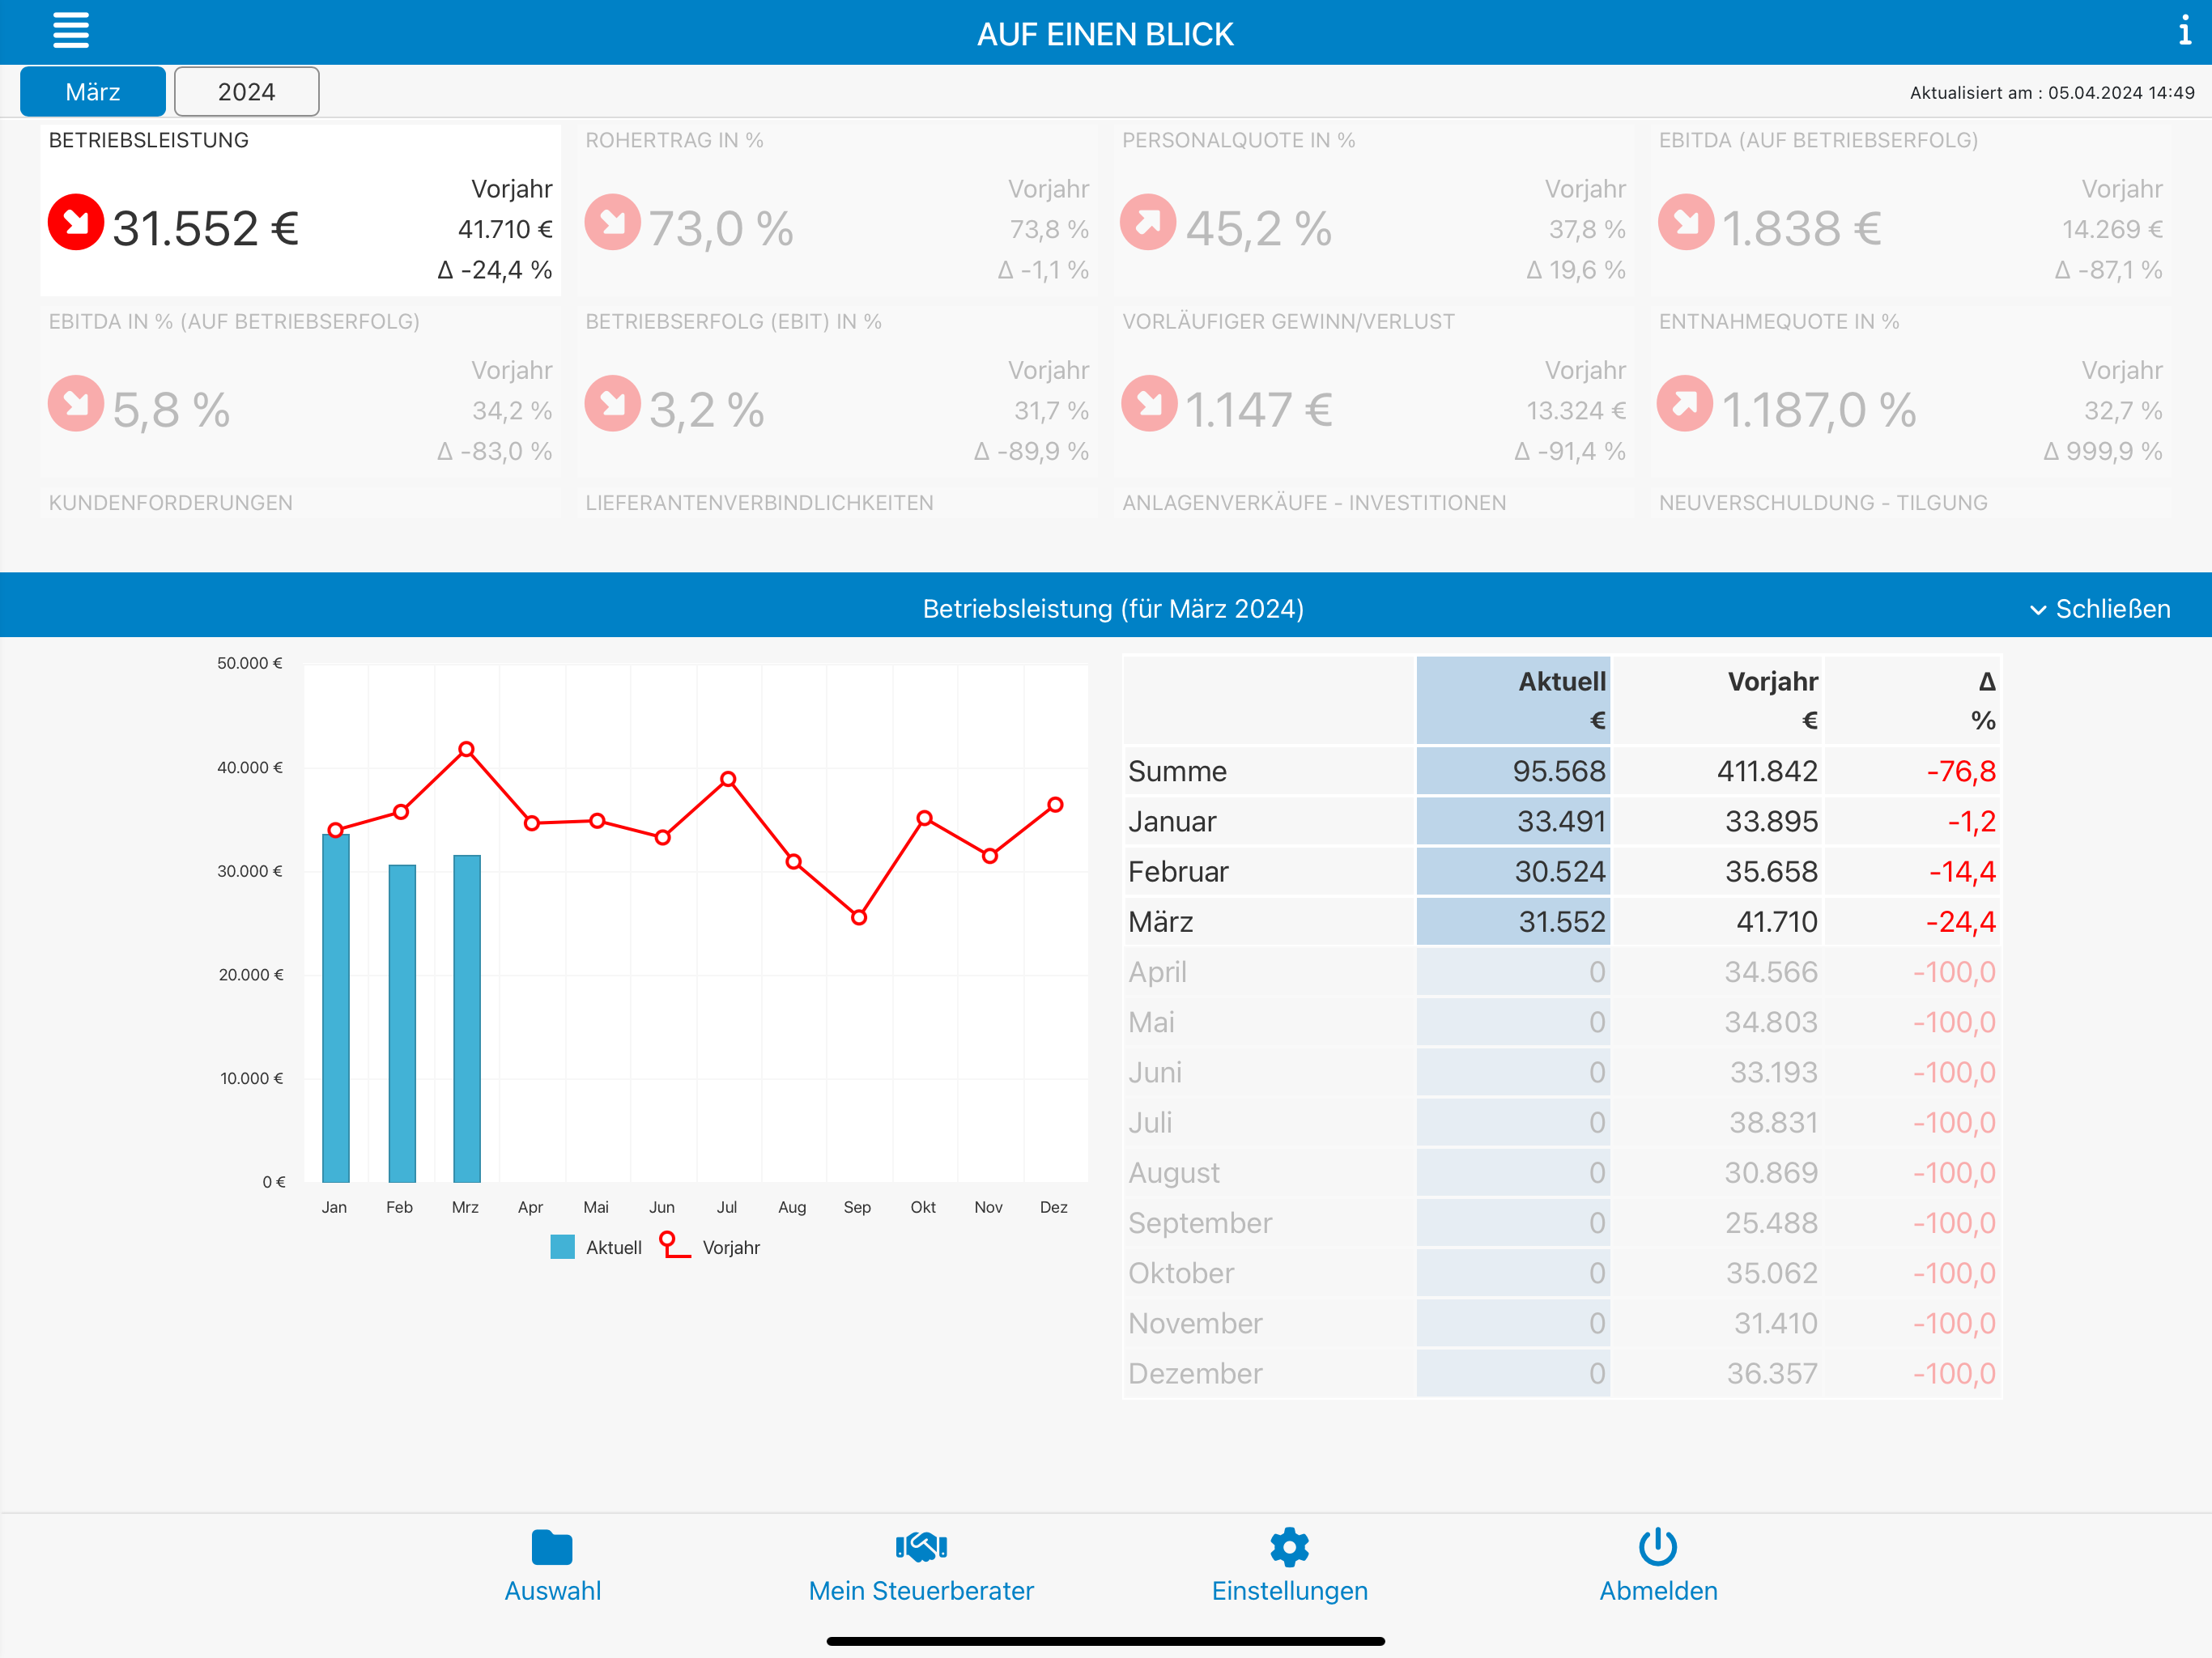Click the Februar Vorjahr value 35.658
2212x1658 pixels.
pyautogui.click(x=1770, y=871)
